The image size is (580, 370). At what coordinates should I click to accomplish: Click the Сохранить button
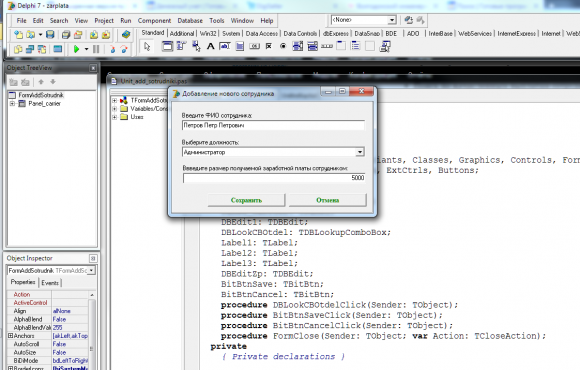click(x=246, y=200)
